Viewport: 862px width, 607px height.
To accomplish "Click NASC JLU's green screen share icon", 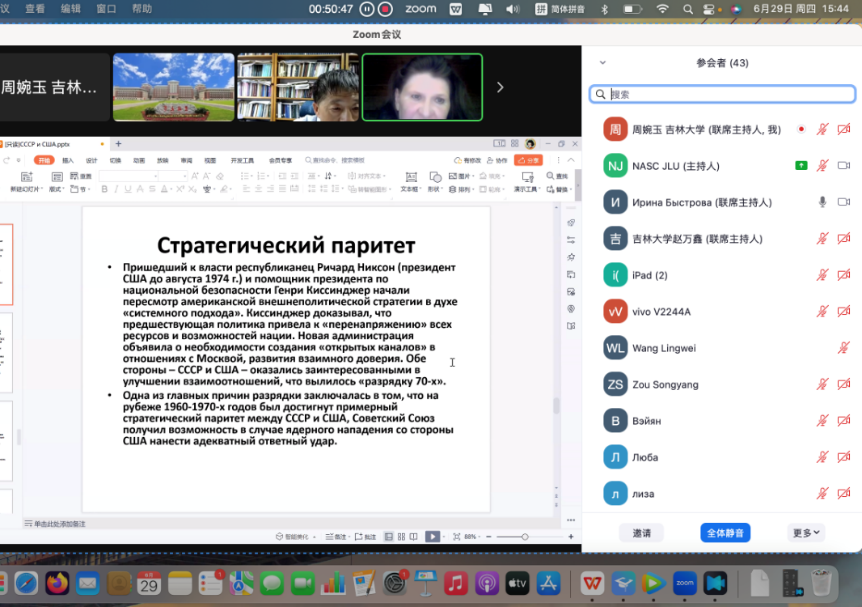I will [801, 165].
